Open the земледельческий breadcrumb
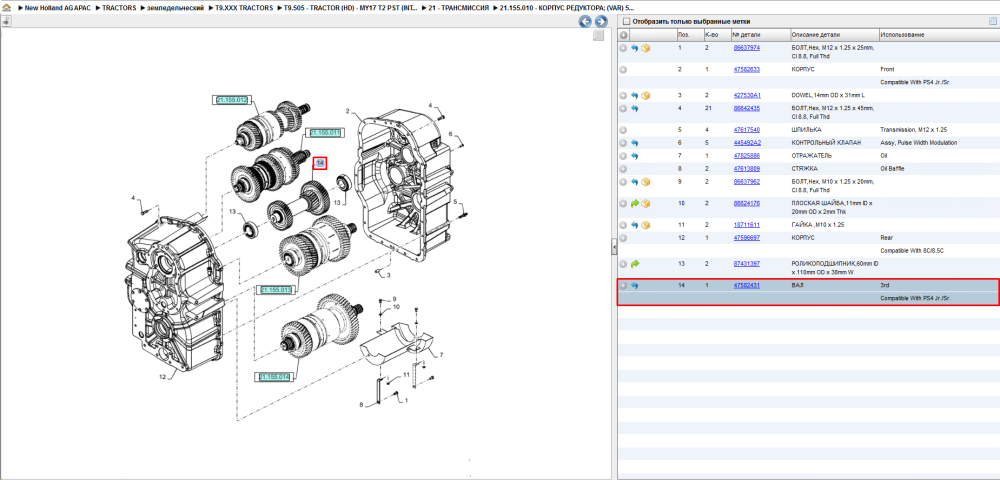1000x480 pixels. click(x=175, y=8)
